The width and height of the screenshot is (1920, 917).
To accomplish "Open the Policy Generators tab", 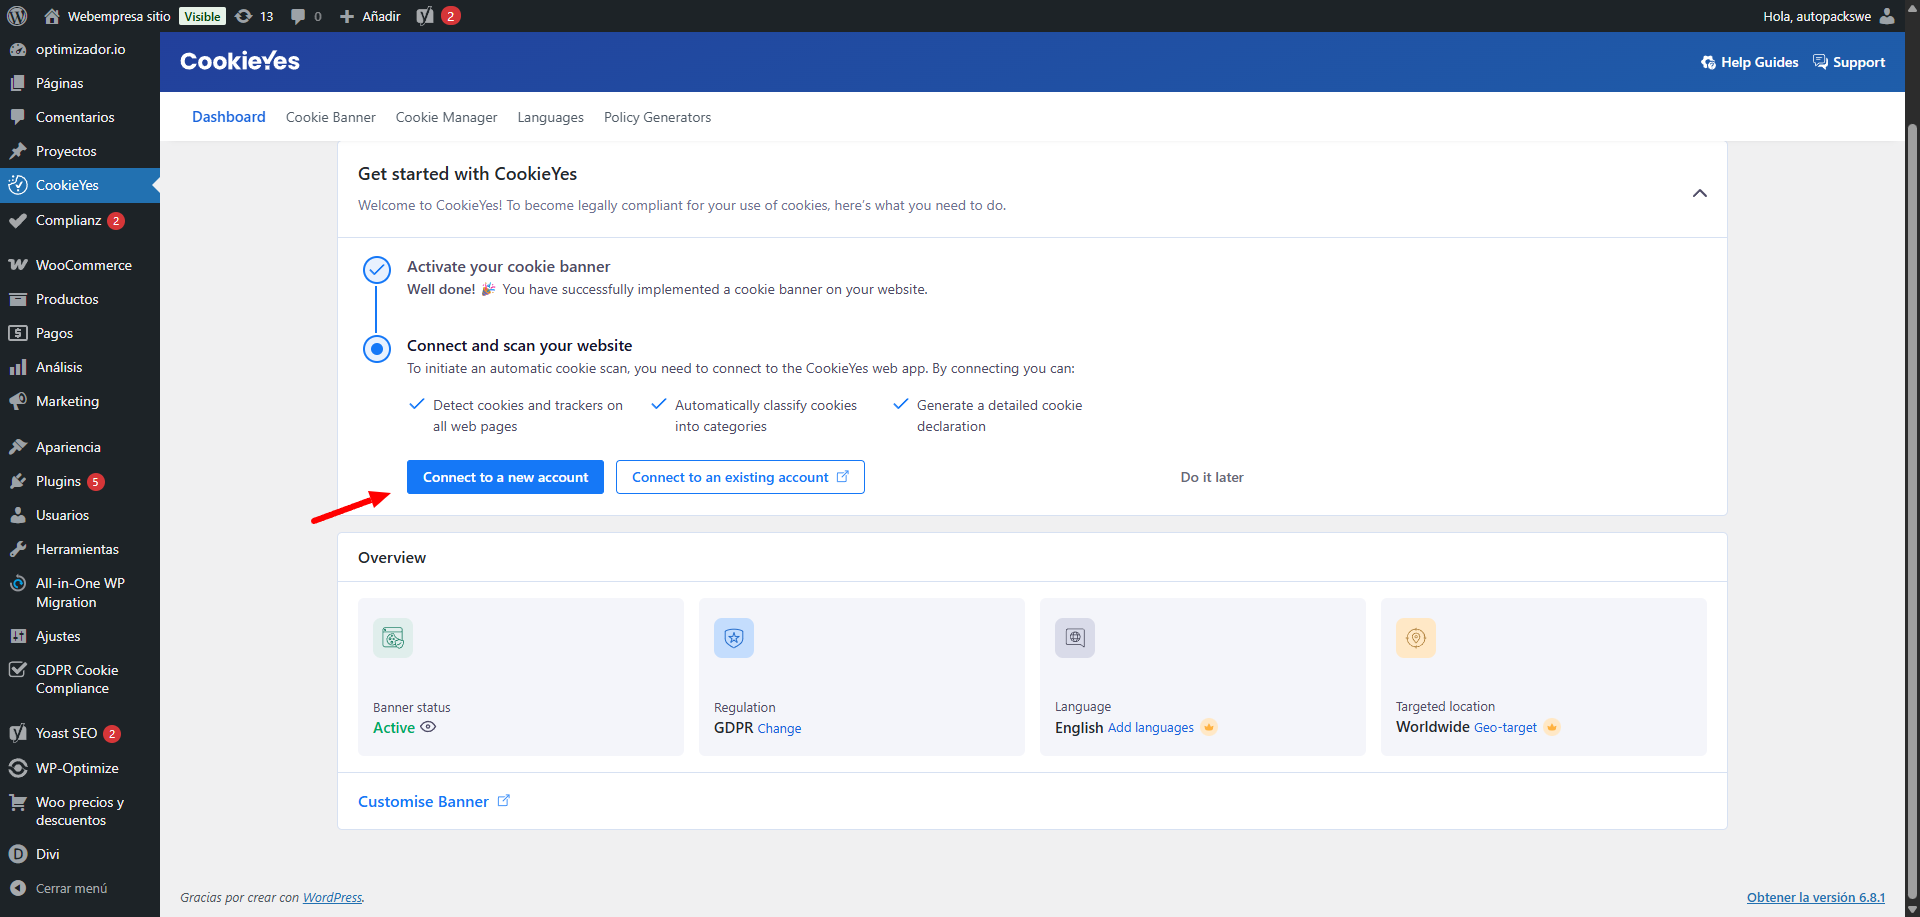I will (x=657, y=117).
